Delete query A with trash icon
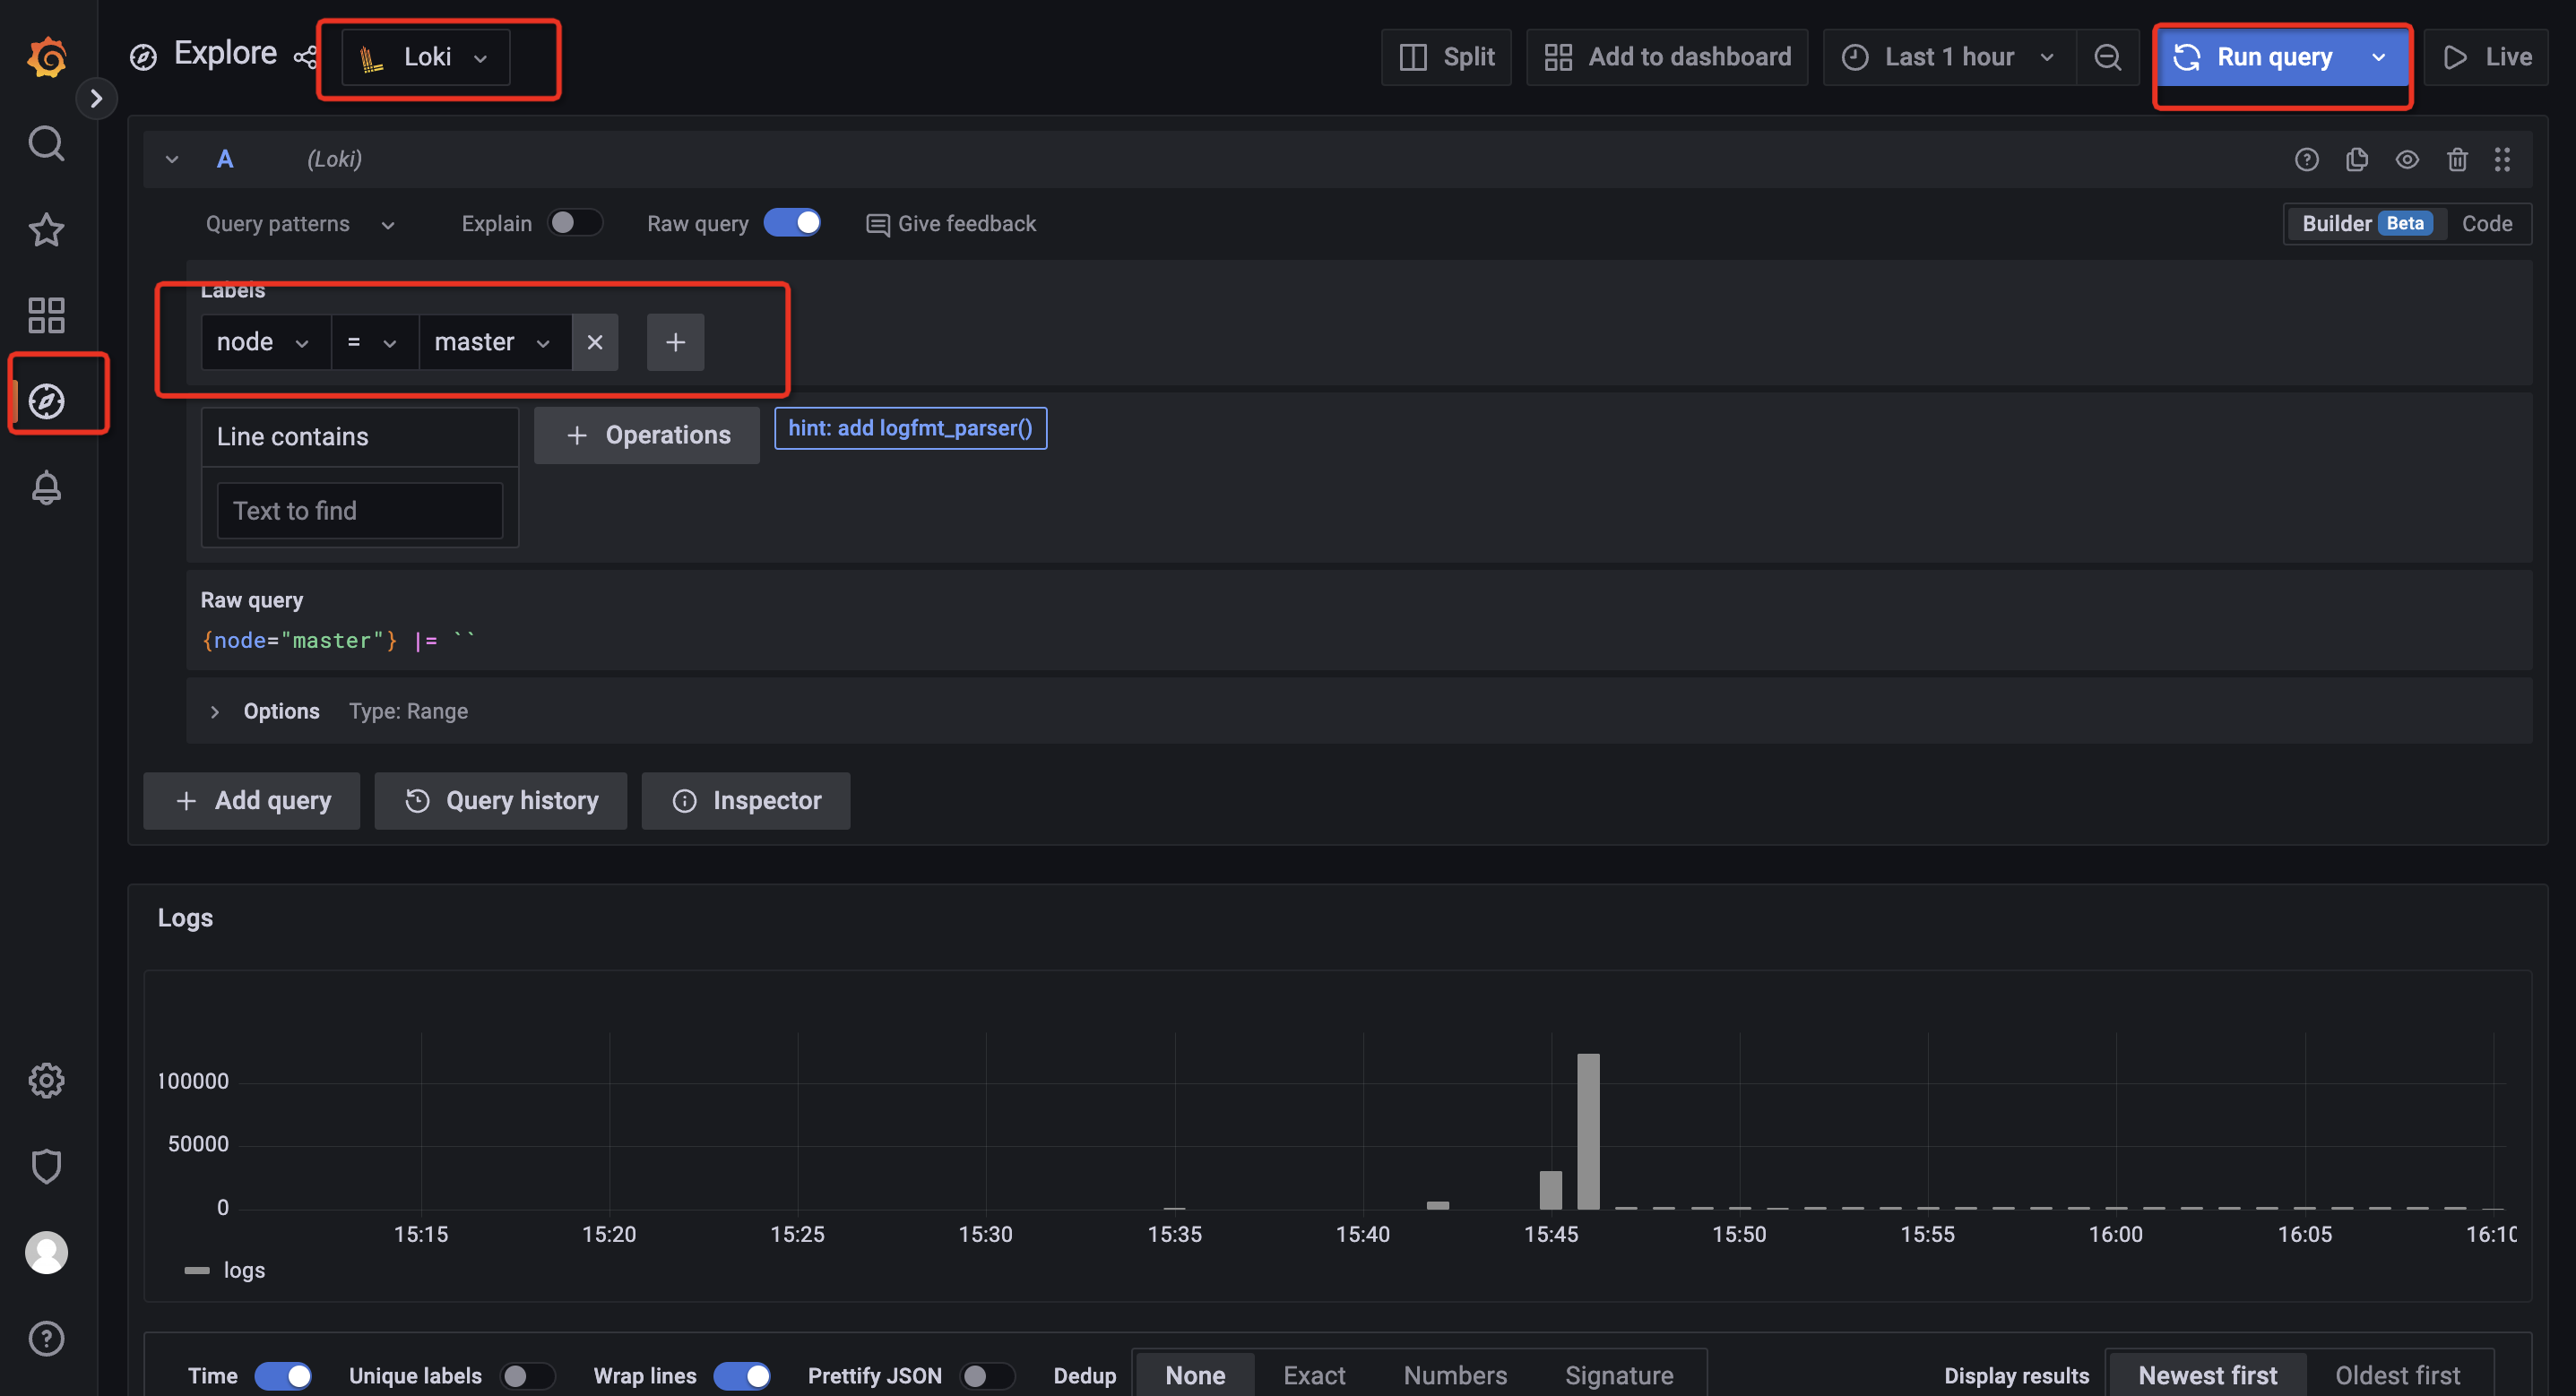2576x1396 pixels. pos(2456,160)
